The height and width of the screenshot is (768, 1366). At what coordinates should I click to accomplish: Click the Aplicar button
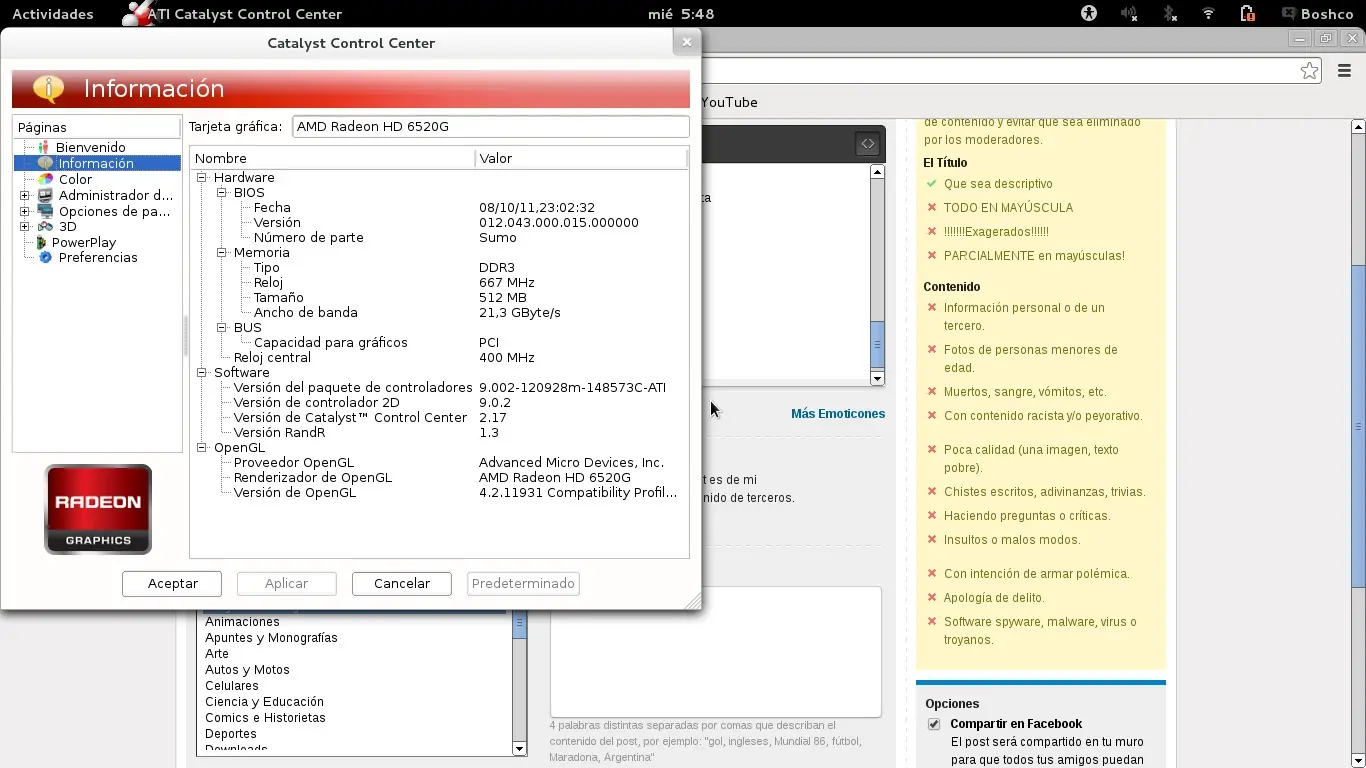[287, 584]
